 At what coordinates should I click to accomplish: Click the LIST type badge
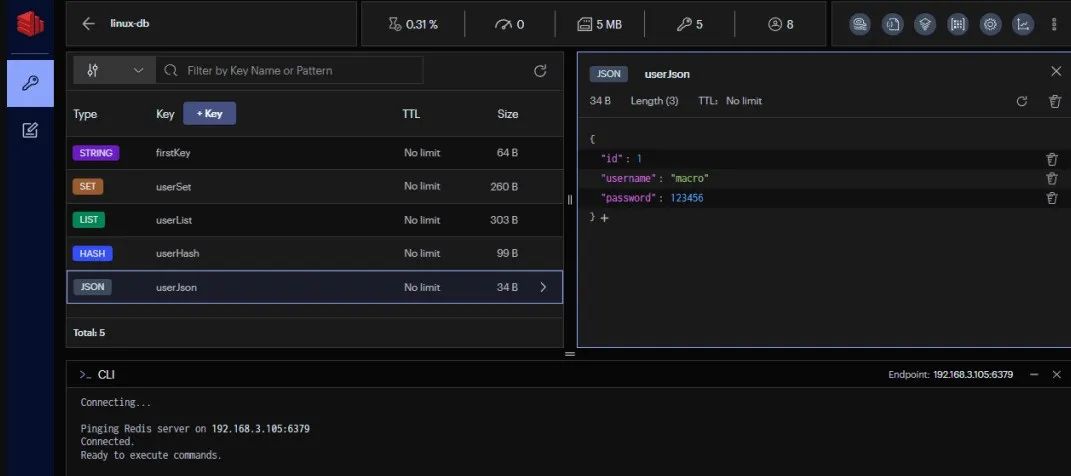pos(89,220)
